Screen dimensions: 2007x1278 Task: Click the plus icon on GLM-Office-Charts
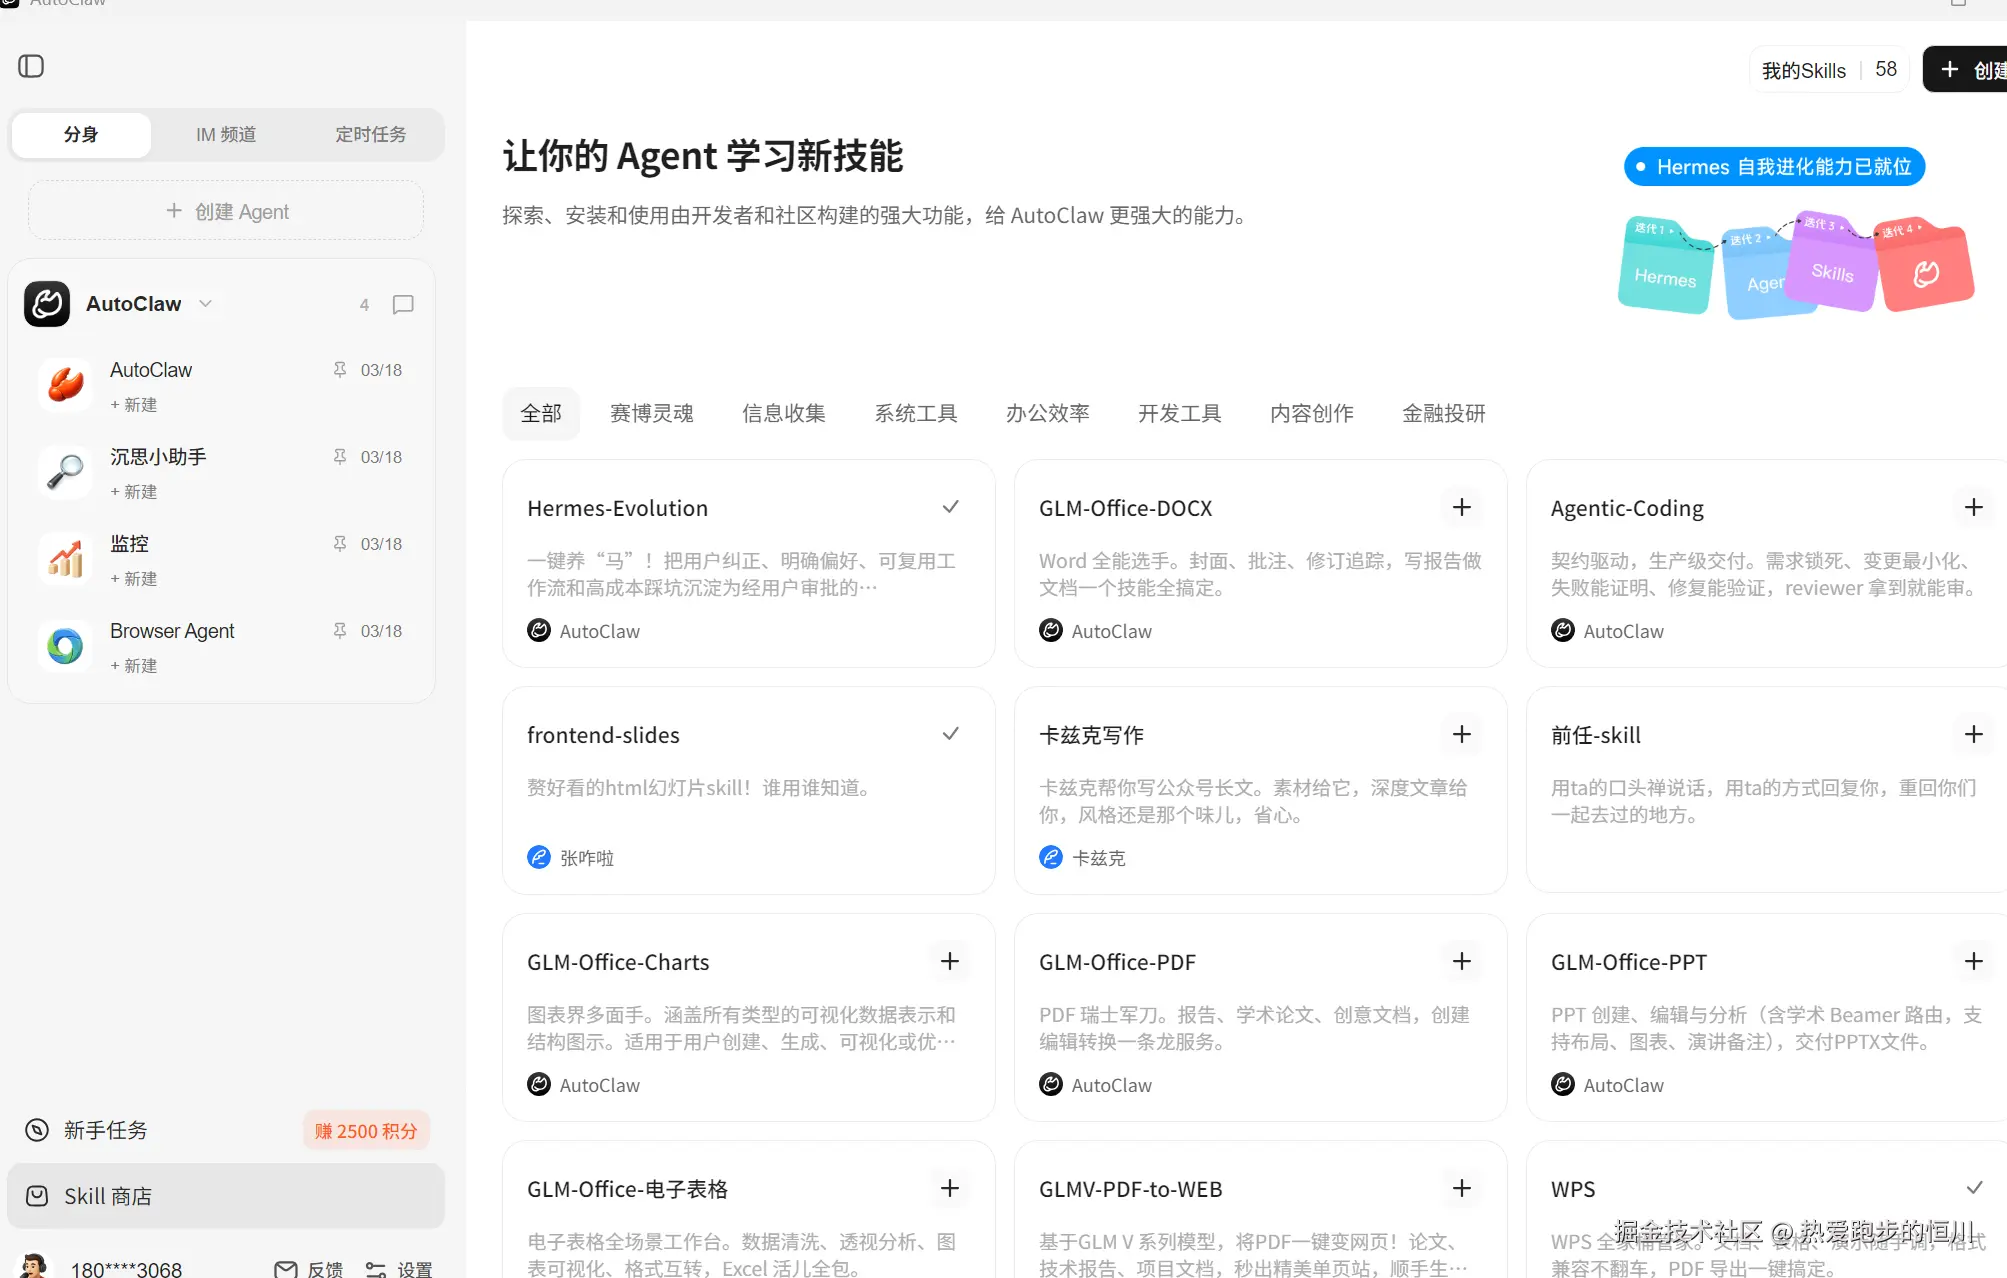(x=949, y=961)
